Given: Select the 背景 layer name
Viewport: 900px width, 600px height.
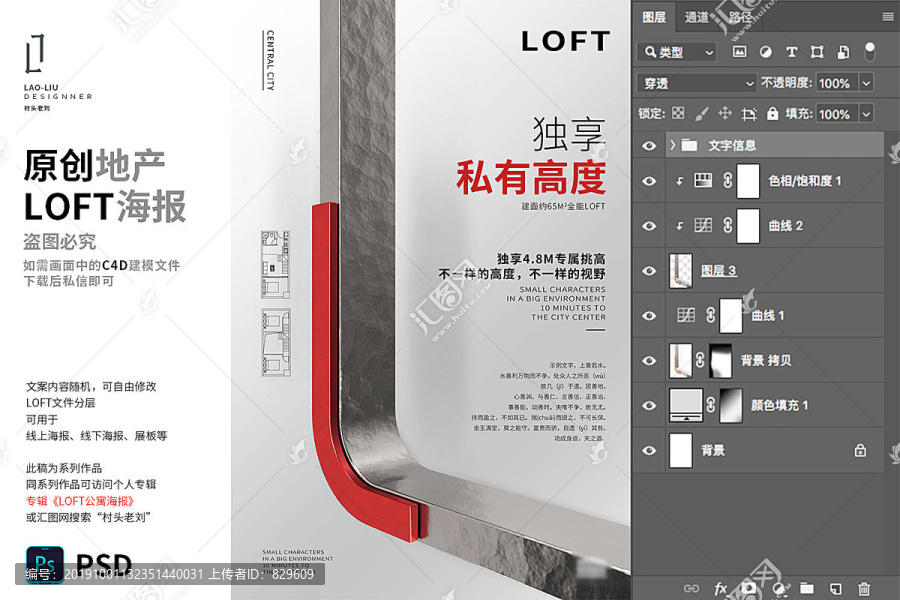Looking at the screenshot, I should click(713, 450).
